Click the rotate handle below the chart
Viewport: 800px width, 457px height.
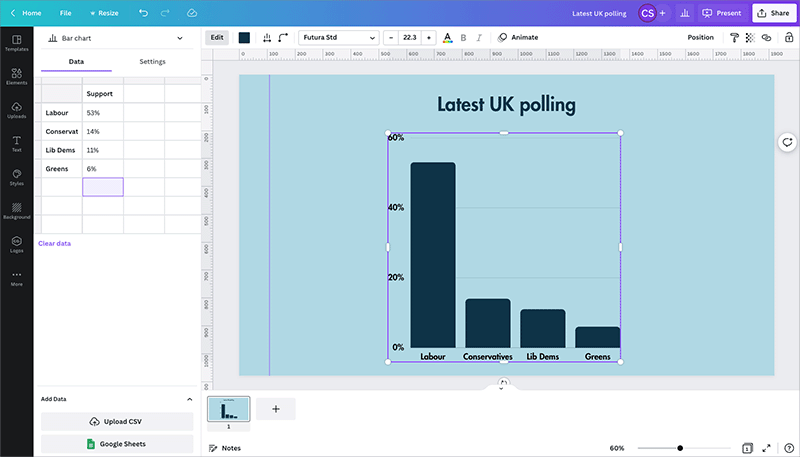click(x=504, y=383)
